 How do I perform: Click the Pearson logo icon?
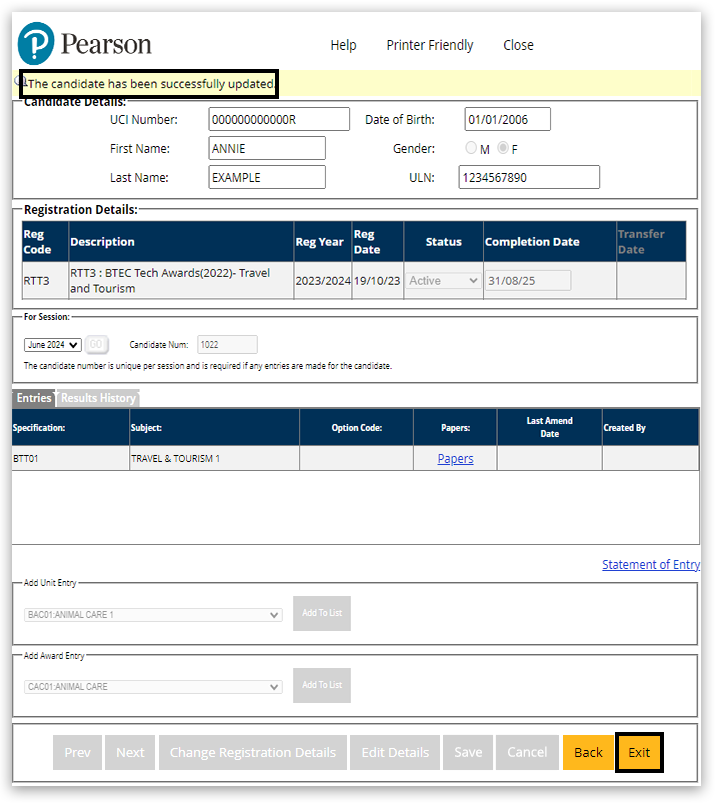point(37,44)
